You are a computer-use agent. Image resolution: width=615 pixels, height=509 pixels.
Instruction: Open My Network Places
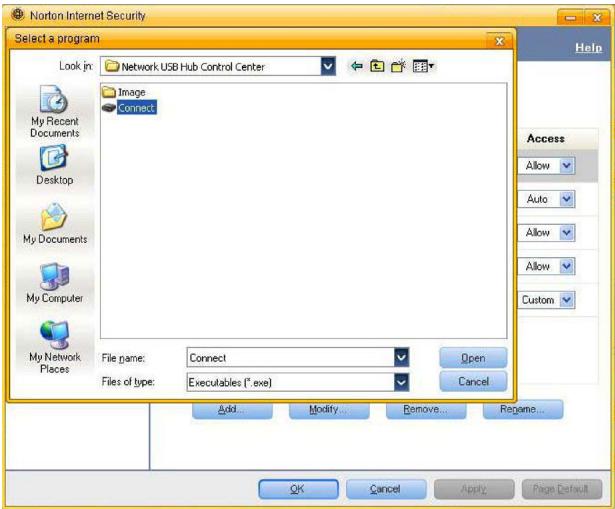coord(55,347)
